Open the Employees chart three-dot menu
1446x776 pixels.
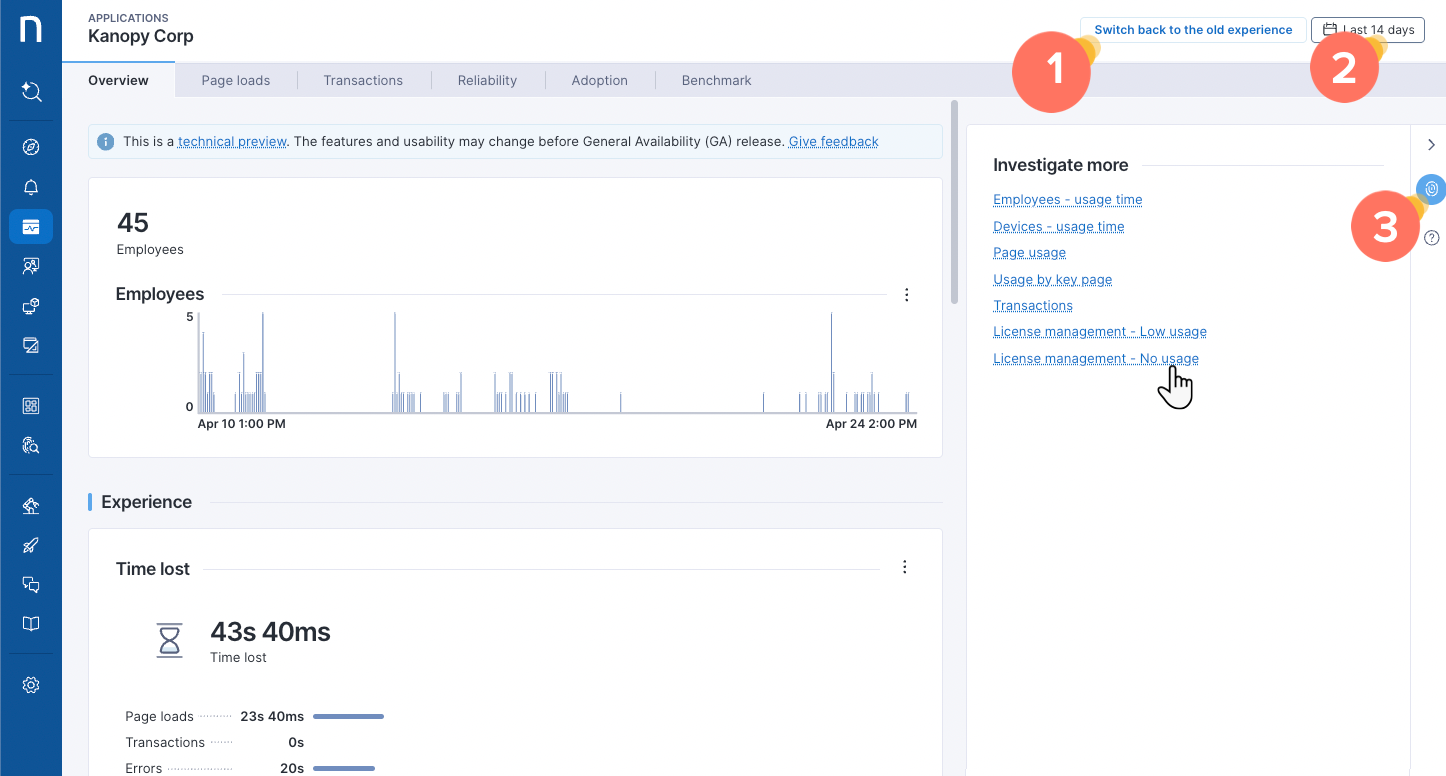coord(907,295)
